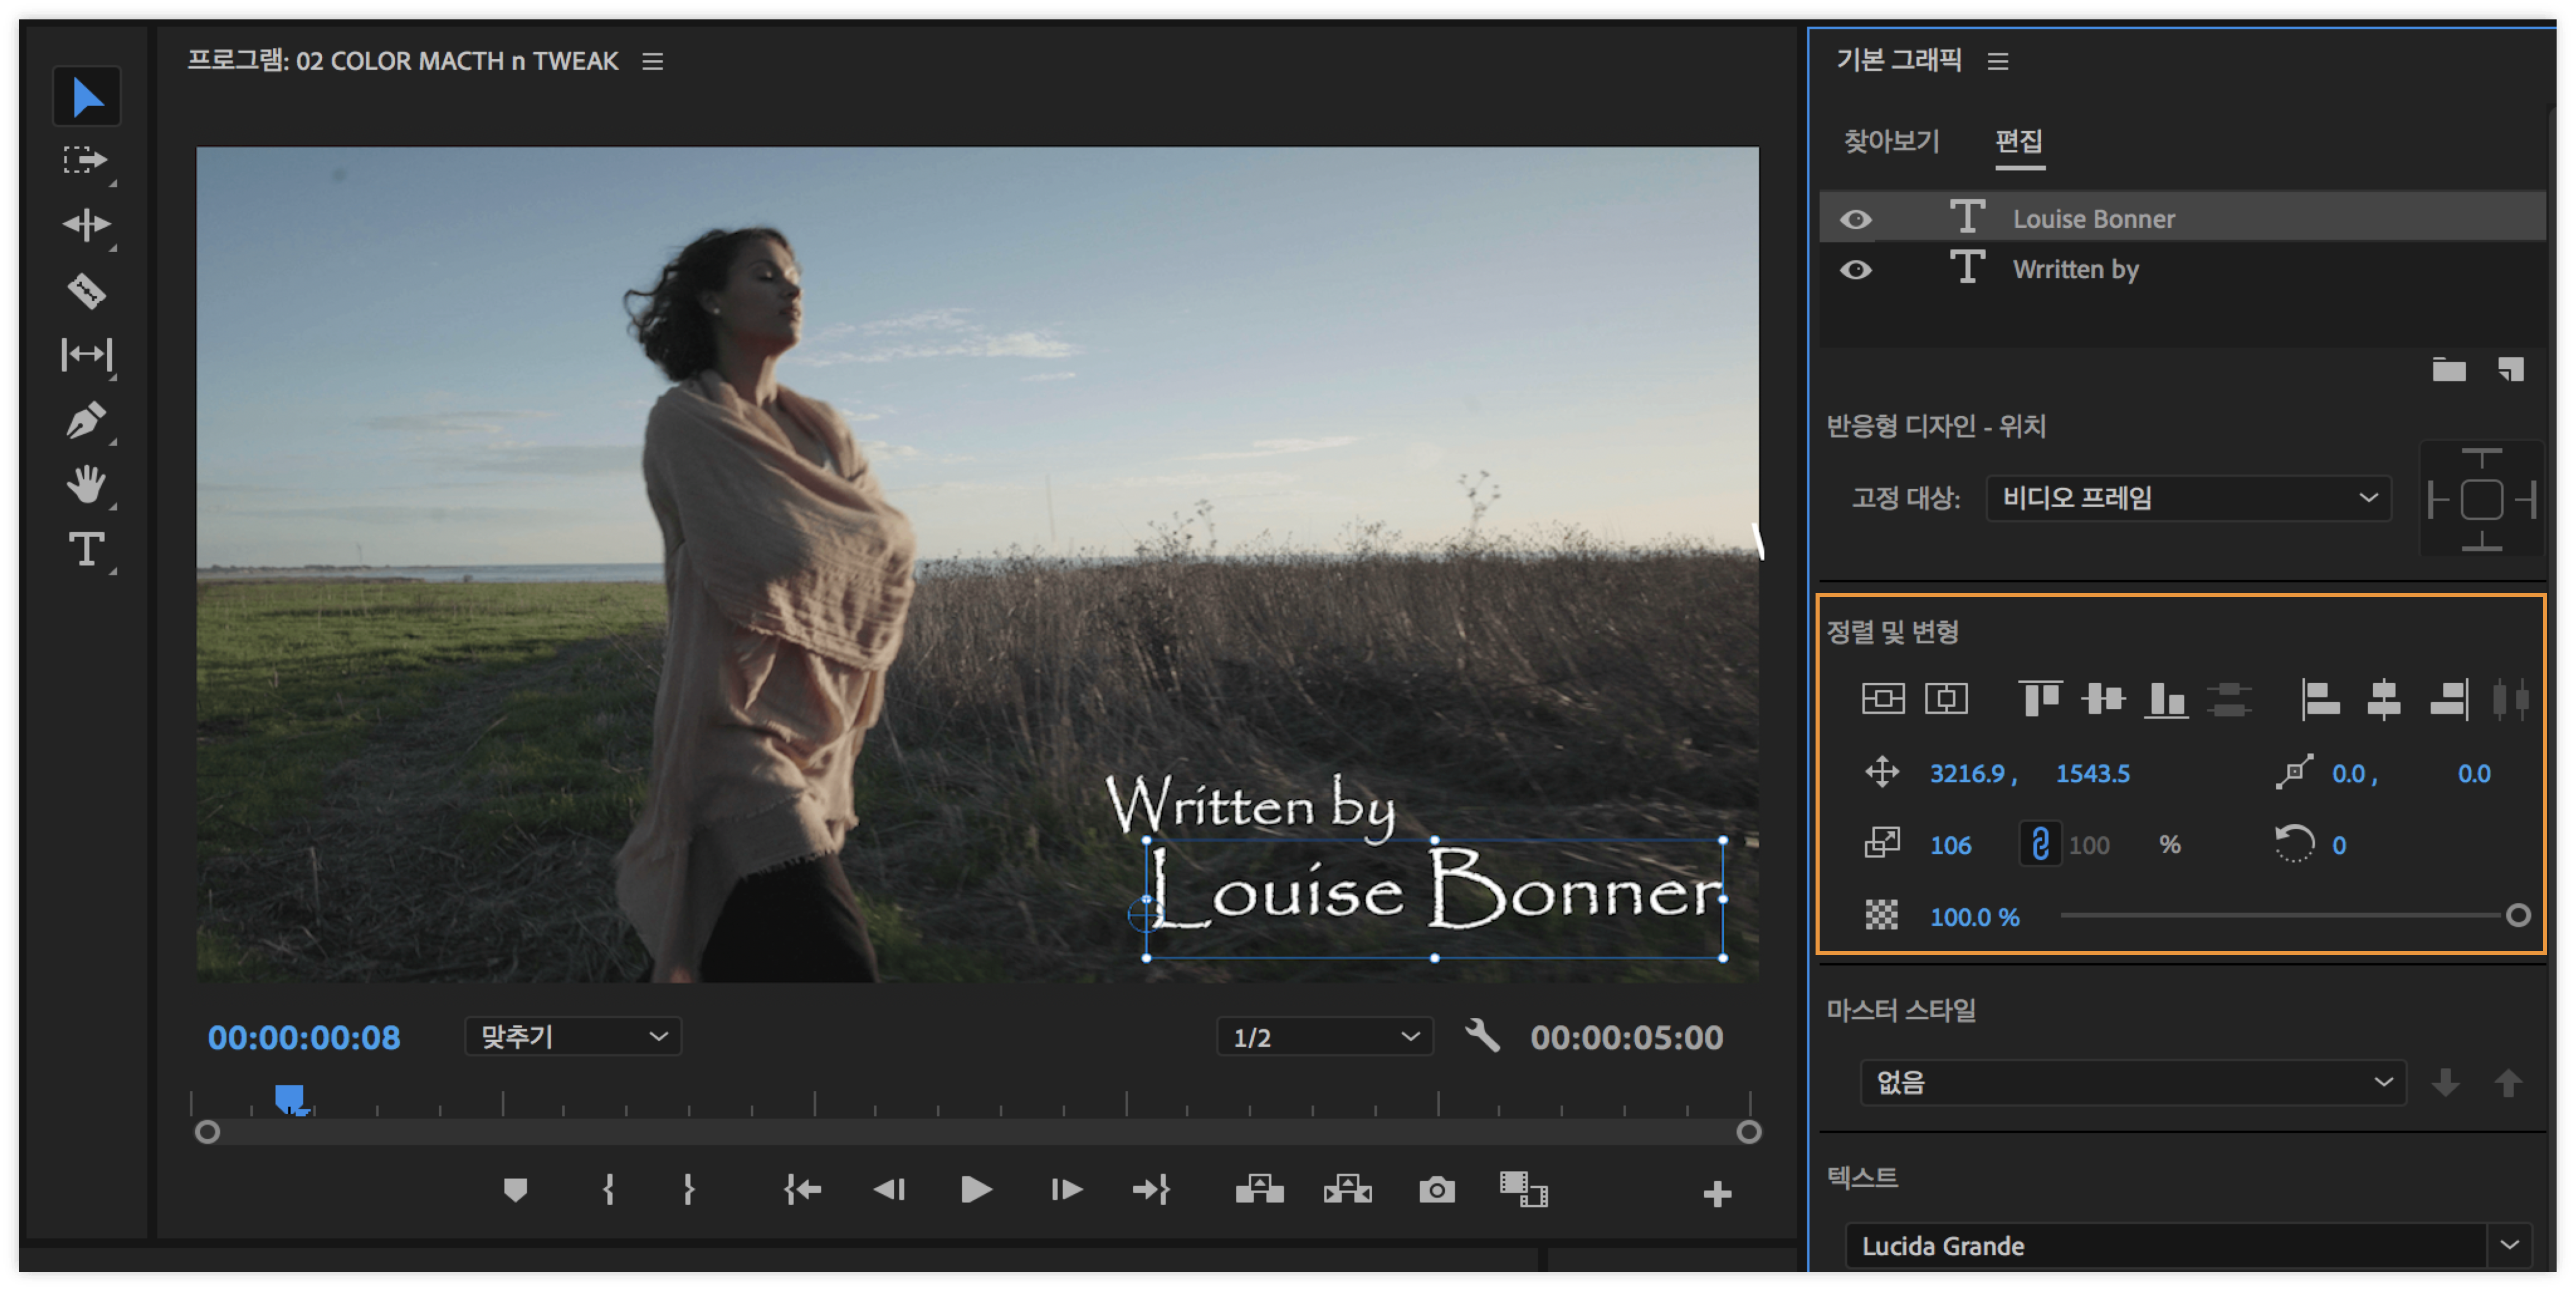Select the Ripple Edit tool
The height and width of the screenshot is (1292, 2576).
pos(86,225)
